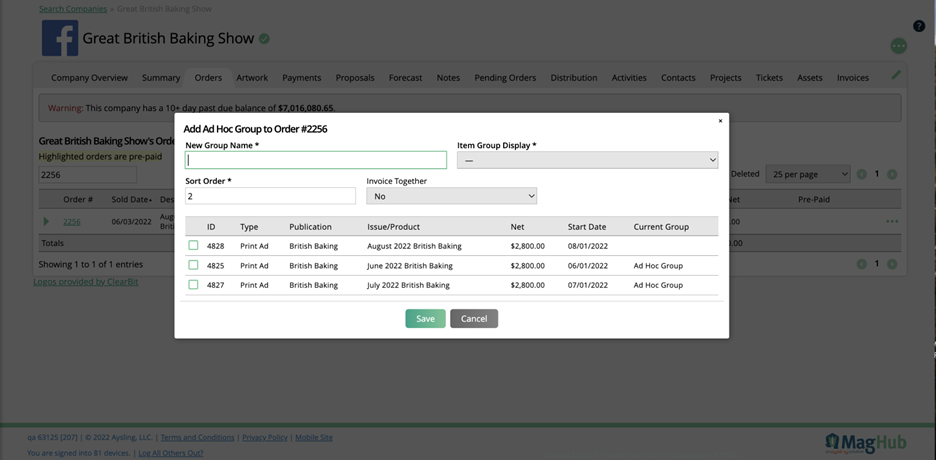Click Ad Hoc Group cell for item 4825
Screen dimensions: 936x460
coord(658,265)
